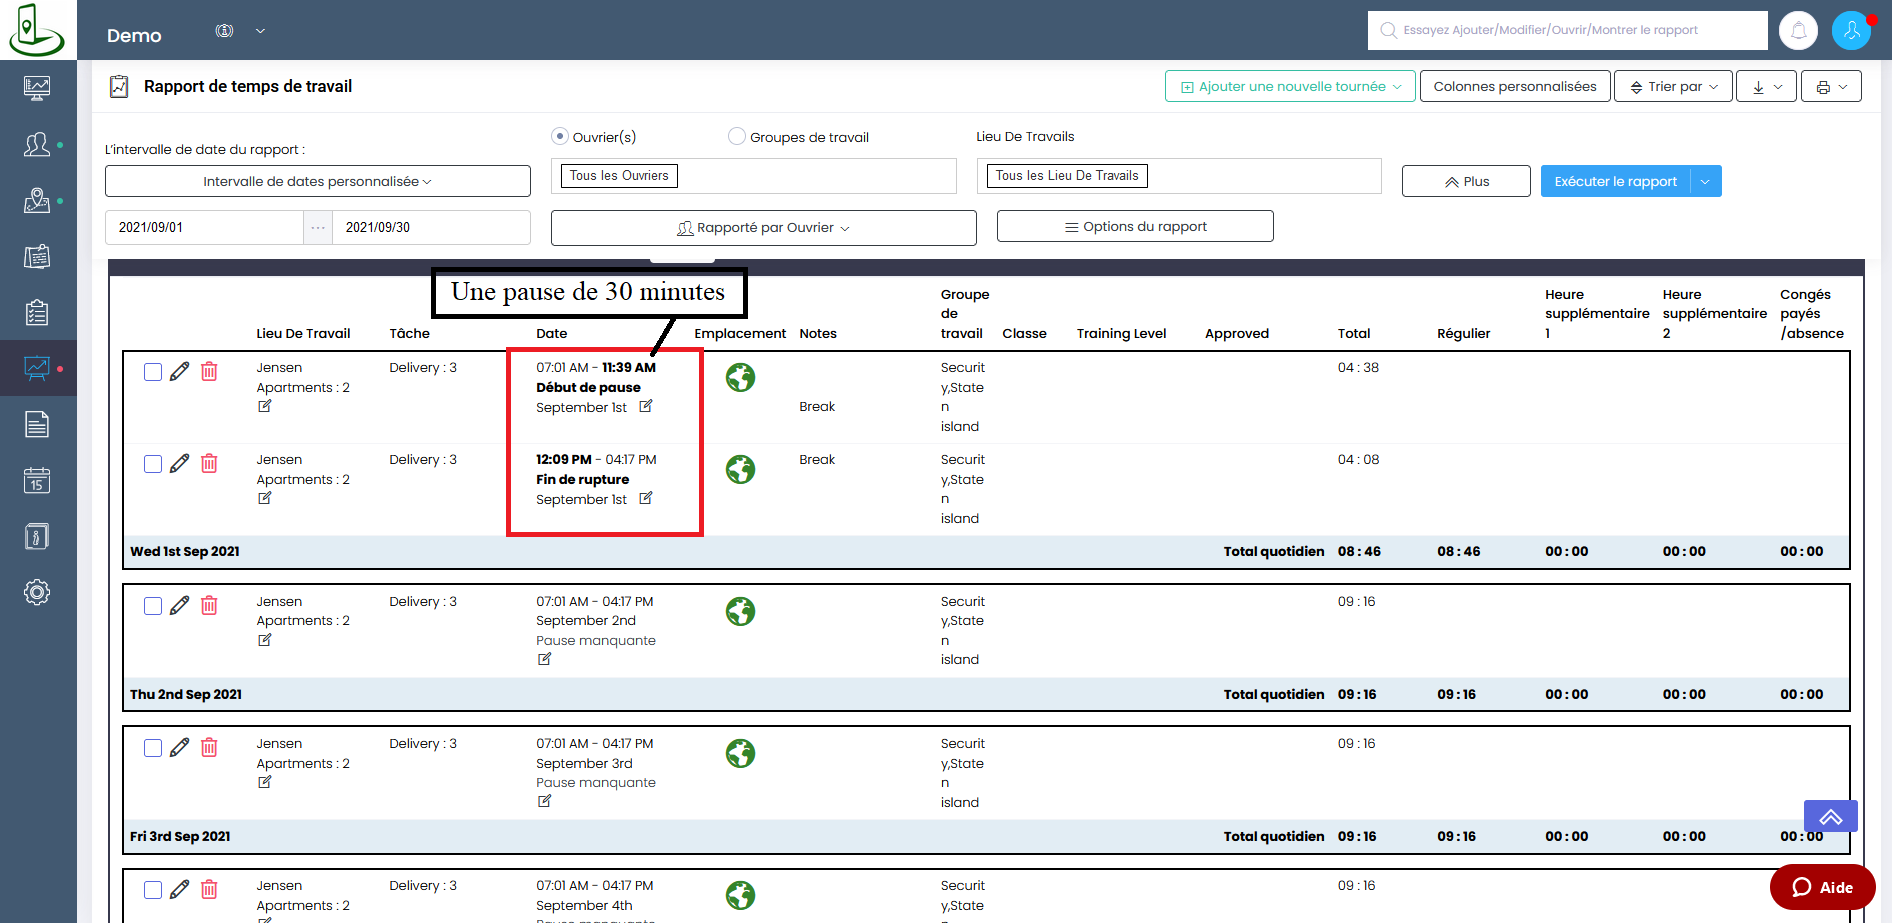Viewport: 1892px width, 923px height.
Task: Click the Exécuter le rapport button
Action: 1615,181
